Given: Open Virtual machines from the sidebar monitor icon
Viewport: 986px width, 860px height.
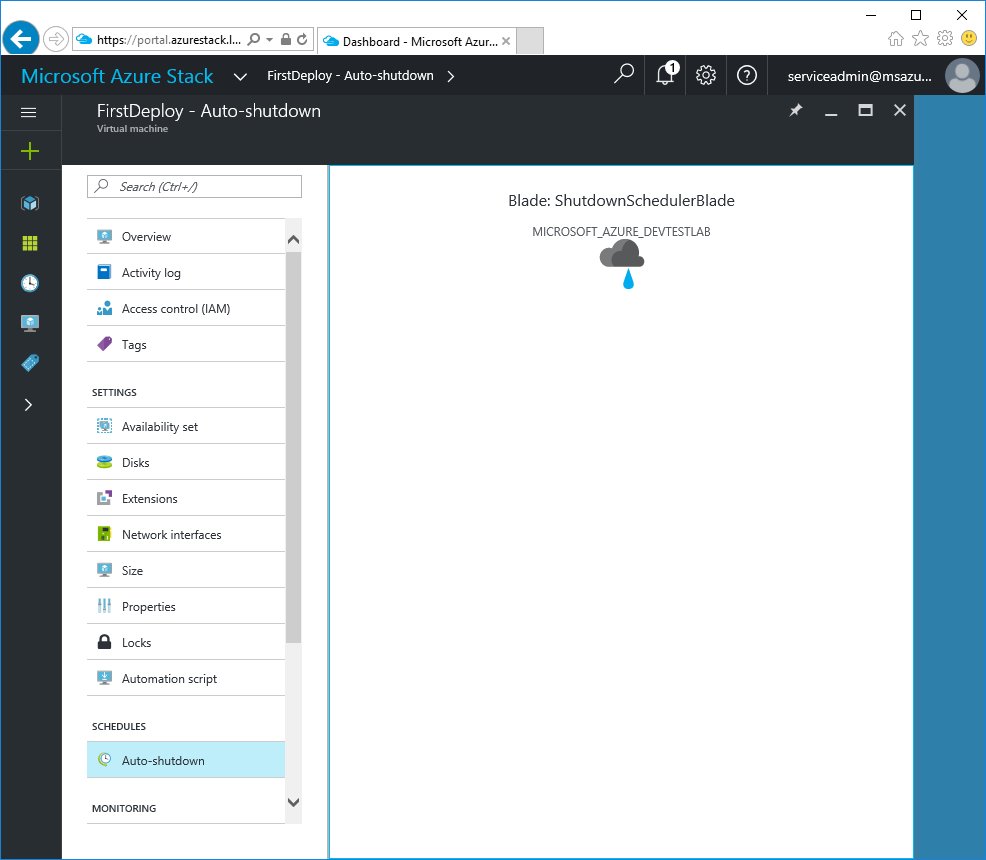Looking at the screenshot, I should 31,322.
